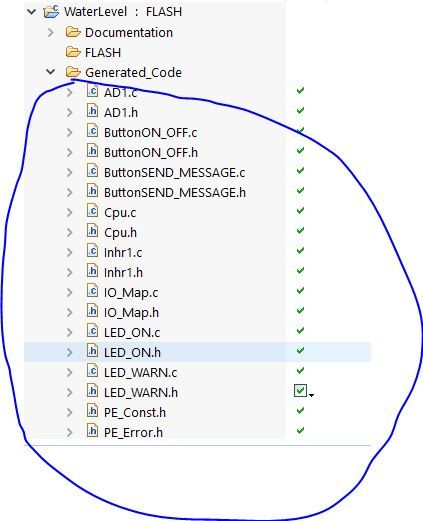Select Inhr1.c in the file list

(x=123, y=253)
